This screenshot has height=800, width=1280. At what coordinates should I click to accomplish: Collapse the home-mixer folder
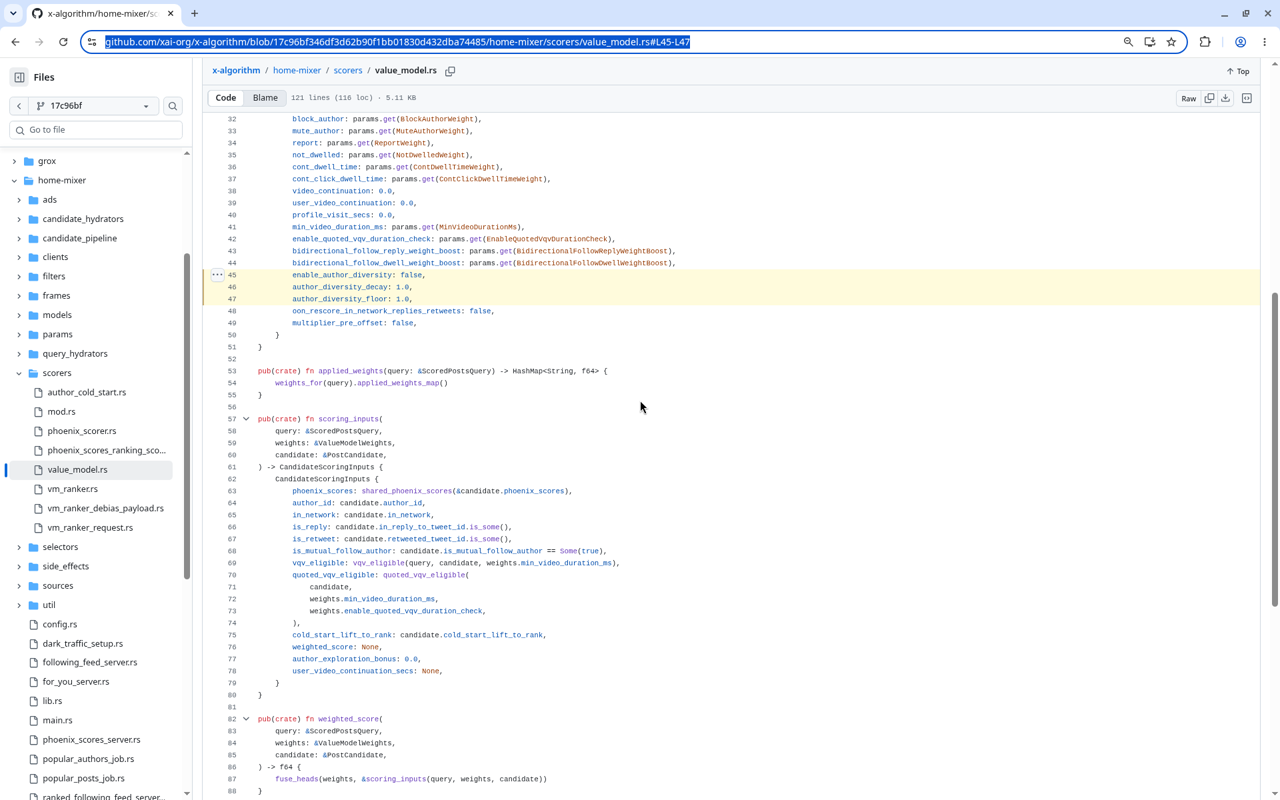coord(14,181)
